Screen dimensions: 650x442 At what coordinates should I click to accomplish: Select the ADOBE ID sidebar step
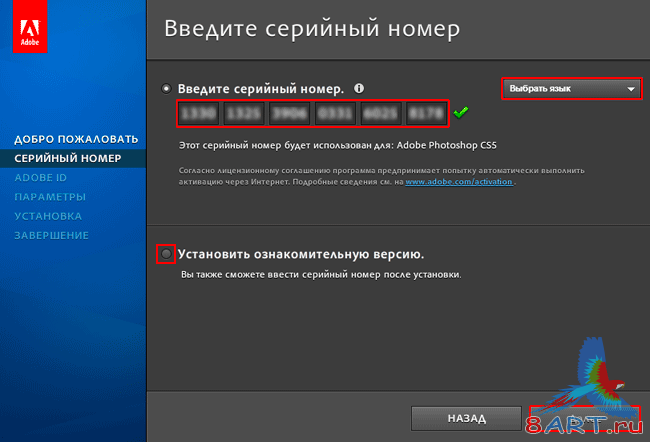coord(41,178)
